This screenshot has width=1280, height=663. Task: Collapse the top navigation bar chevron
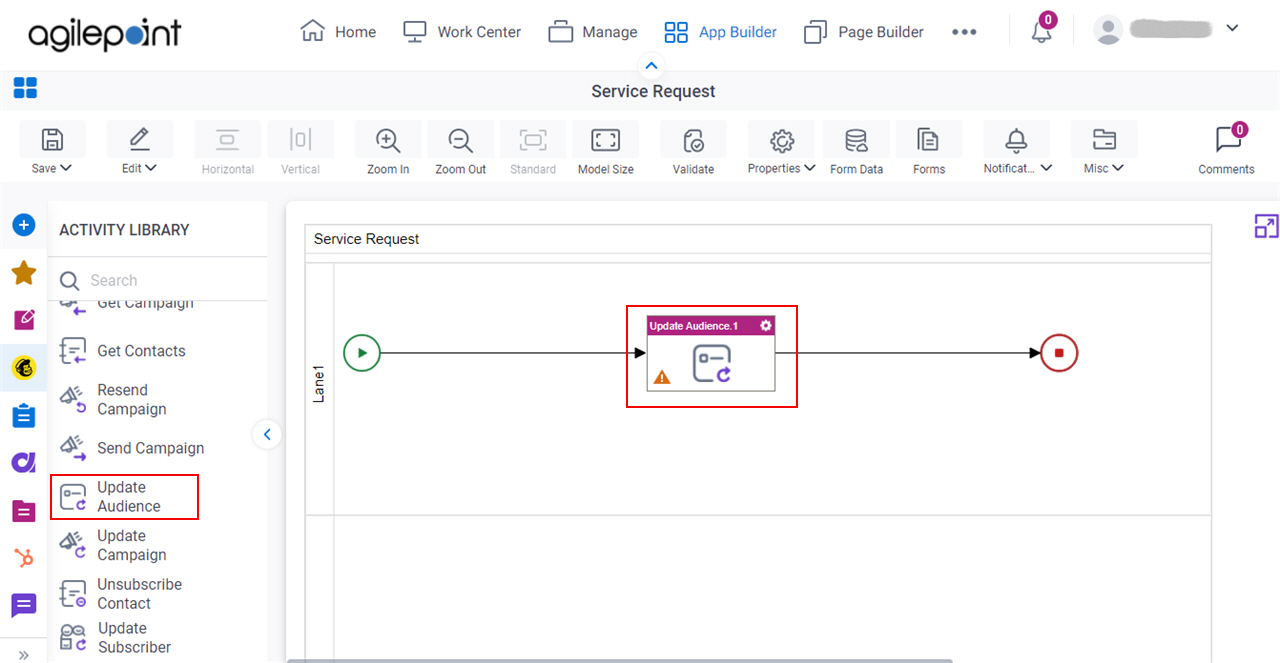[651, 66]
